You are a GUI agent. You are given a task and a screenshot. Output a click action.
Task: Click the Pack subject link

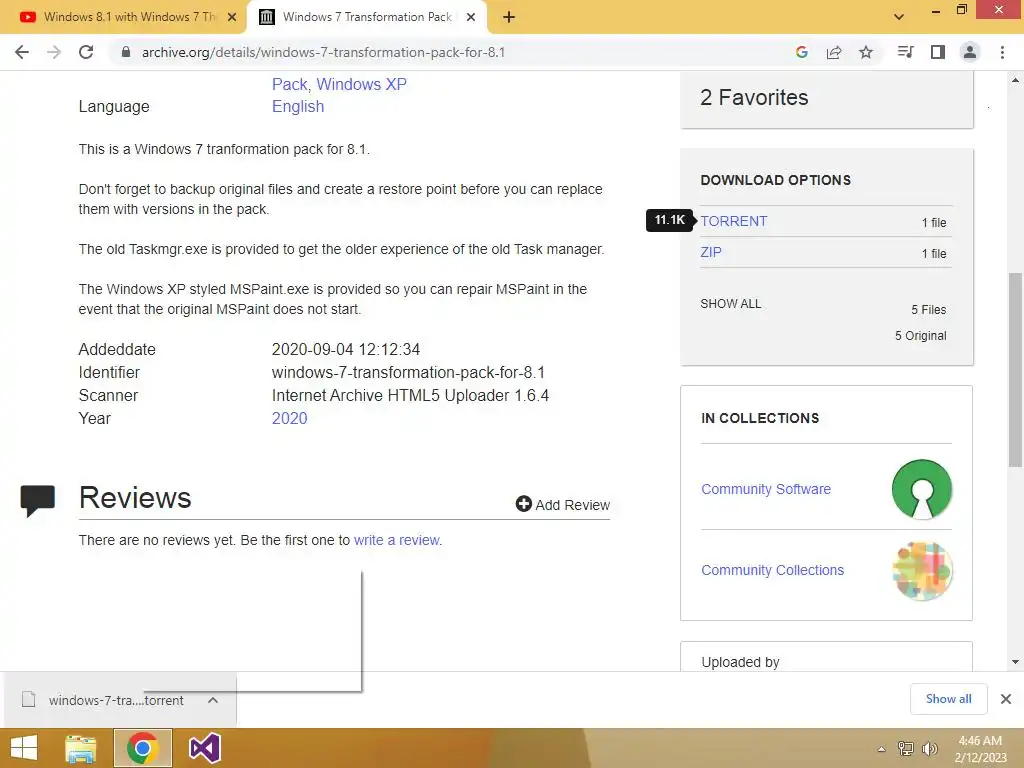pyautogui.click(x=290, y=84)
